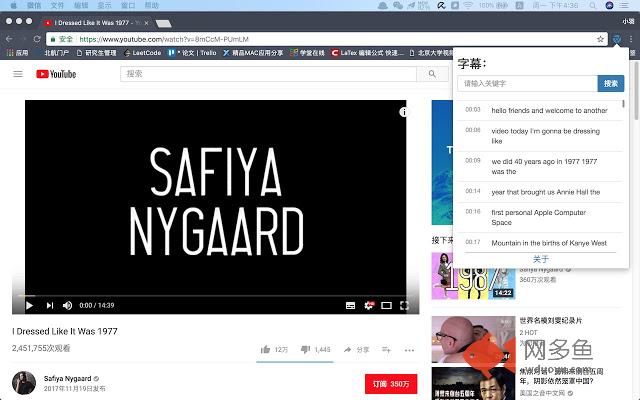Open the Safiya Nygaard channel name link
The height and width of the screenshot is (400, 640).
(x=68, y=378)
